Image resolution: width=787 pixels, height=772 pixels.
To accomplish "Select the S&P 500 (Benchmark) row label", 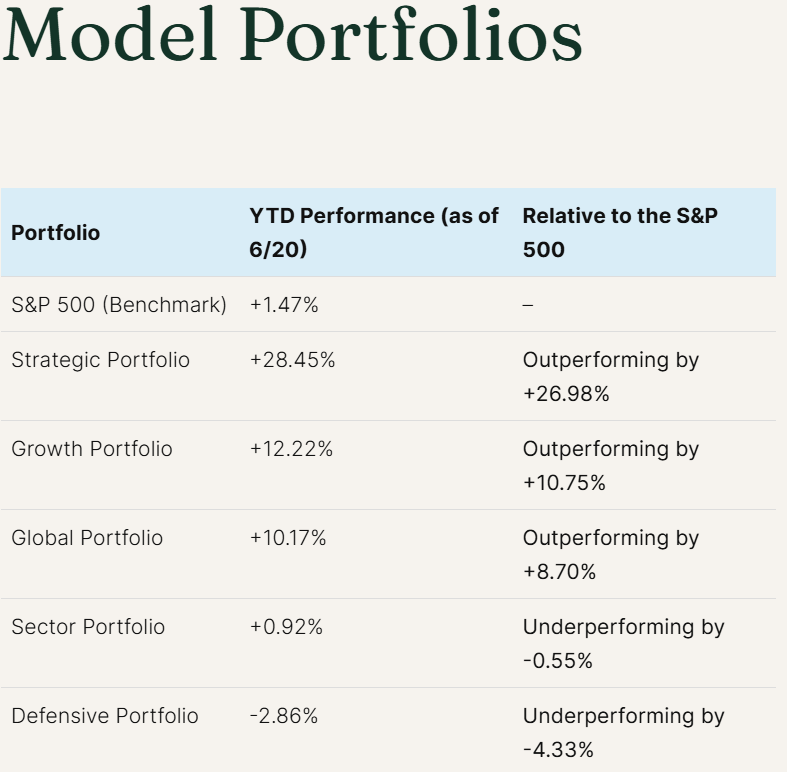I will (119, 305).
